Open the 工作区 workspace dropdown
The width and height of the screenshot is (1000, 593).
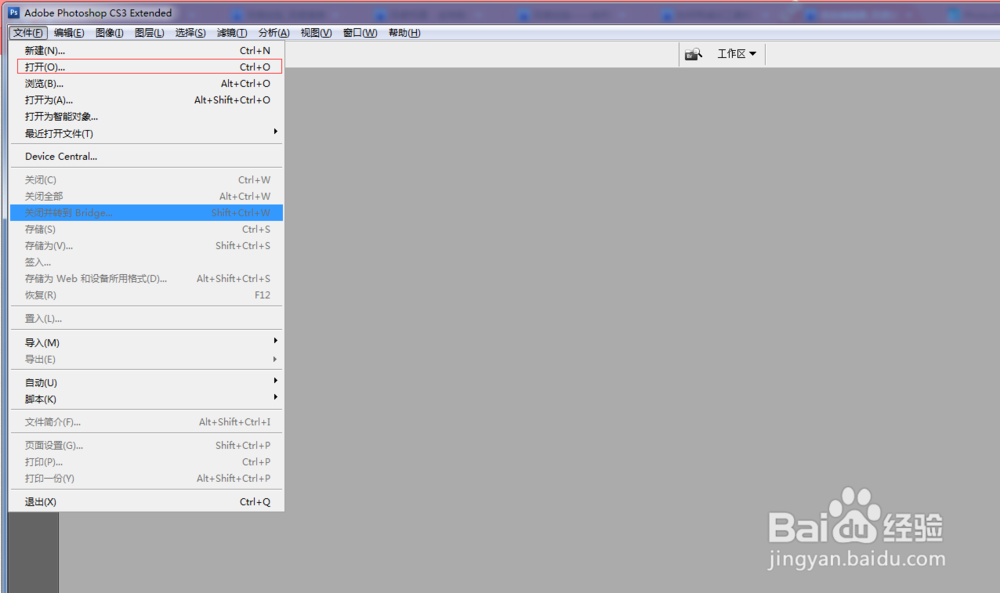pos(737,54)
